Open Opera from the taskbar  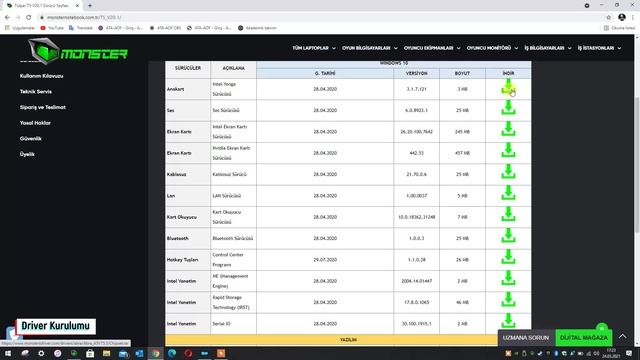click(188, 353)
